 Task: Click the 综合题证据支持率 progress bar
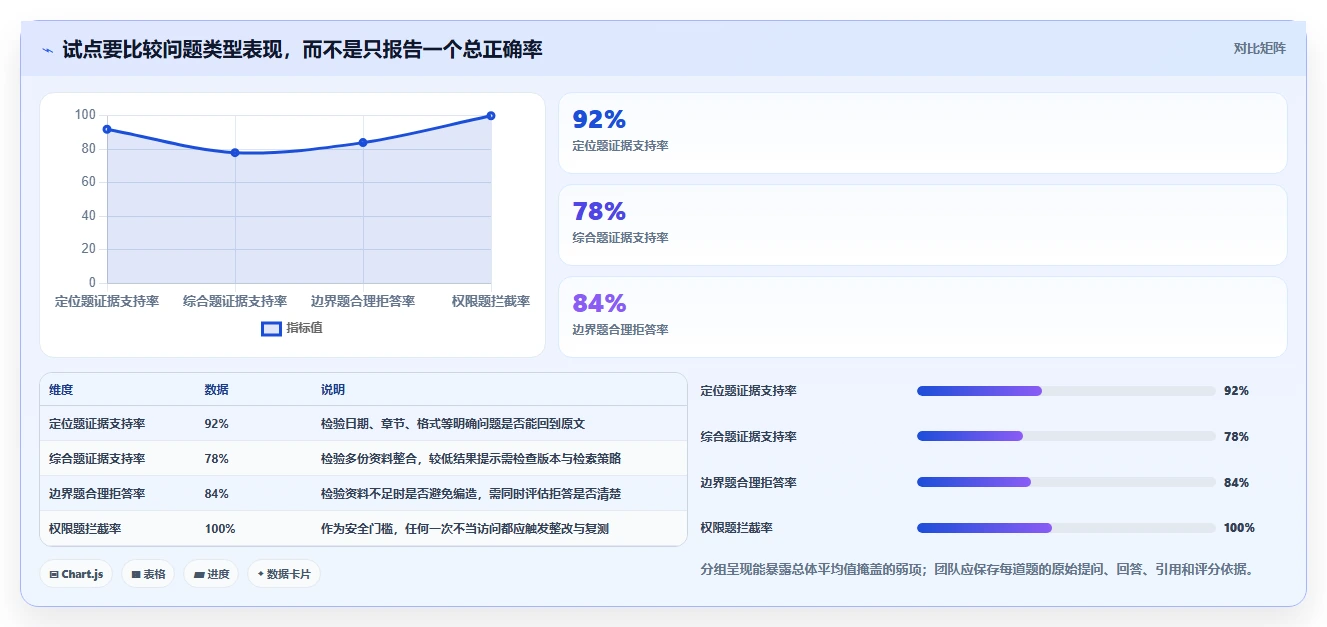[1066, 436]
